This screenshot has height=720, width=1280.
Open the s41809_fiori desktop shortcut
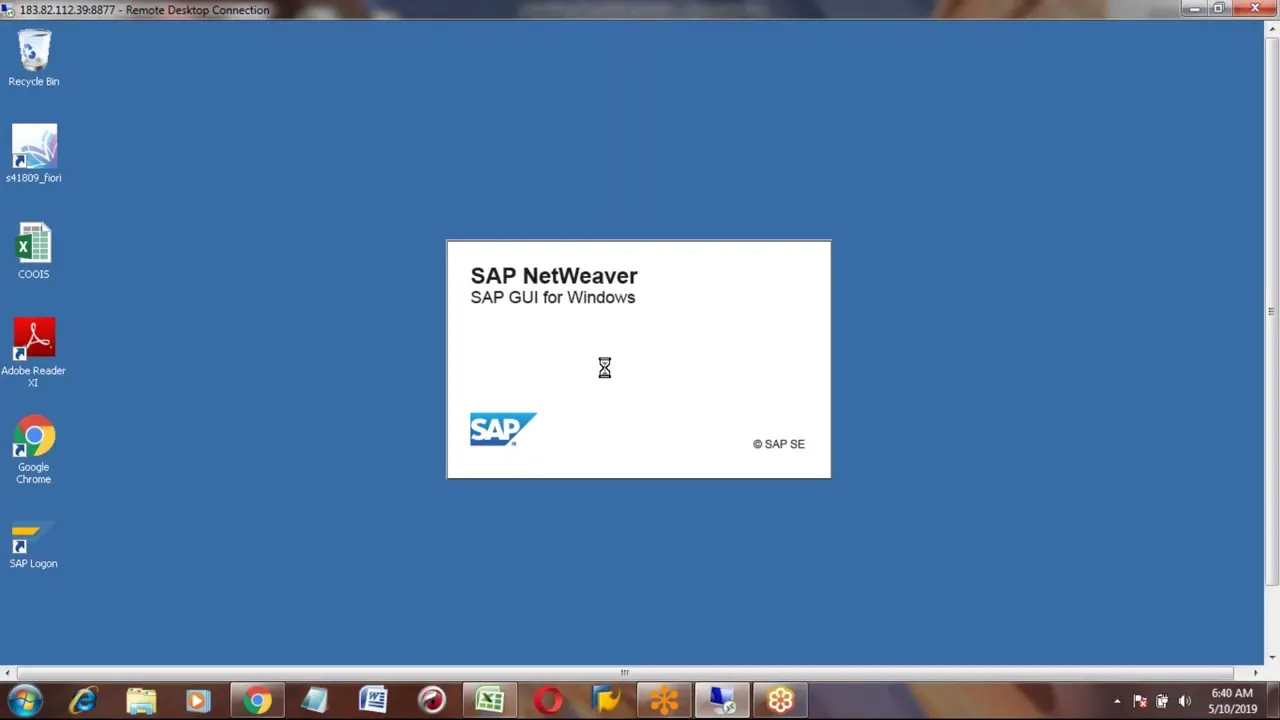click(34, 154)
